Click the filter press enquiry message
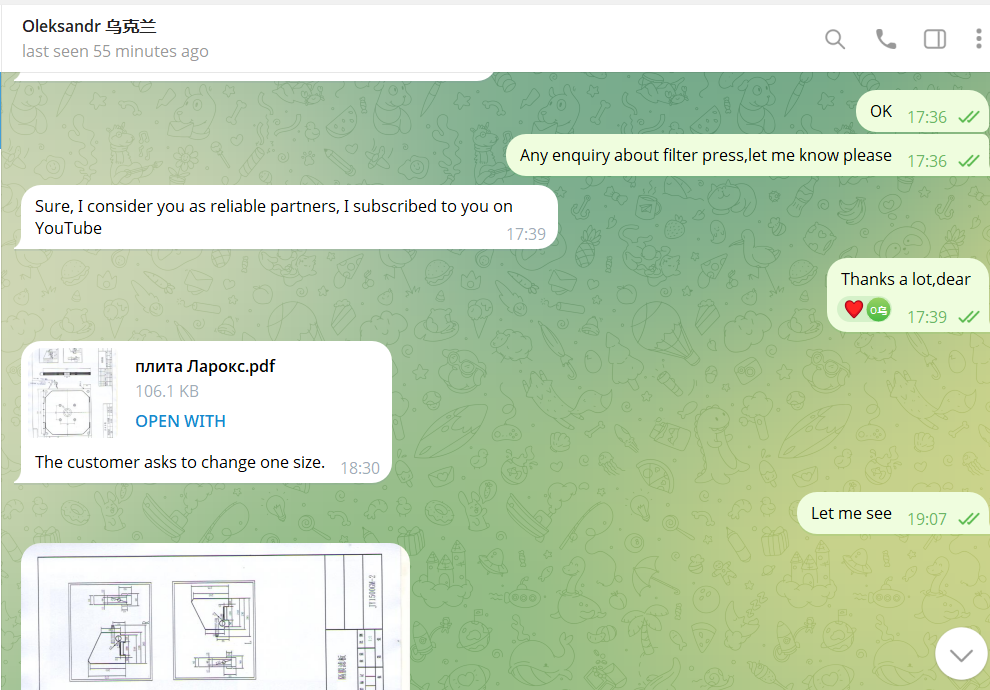 pos(705,156)
